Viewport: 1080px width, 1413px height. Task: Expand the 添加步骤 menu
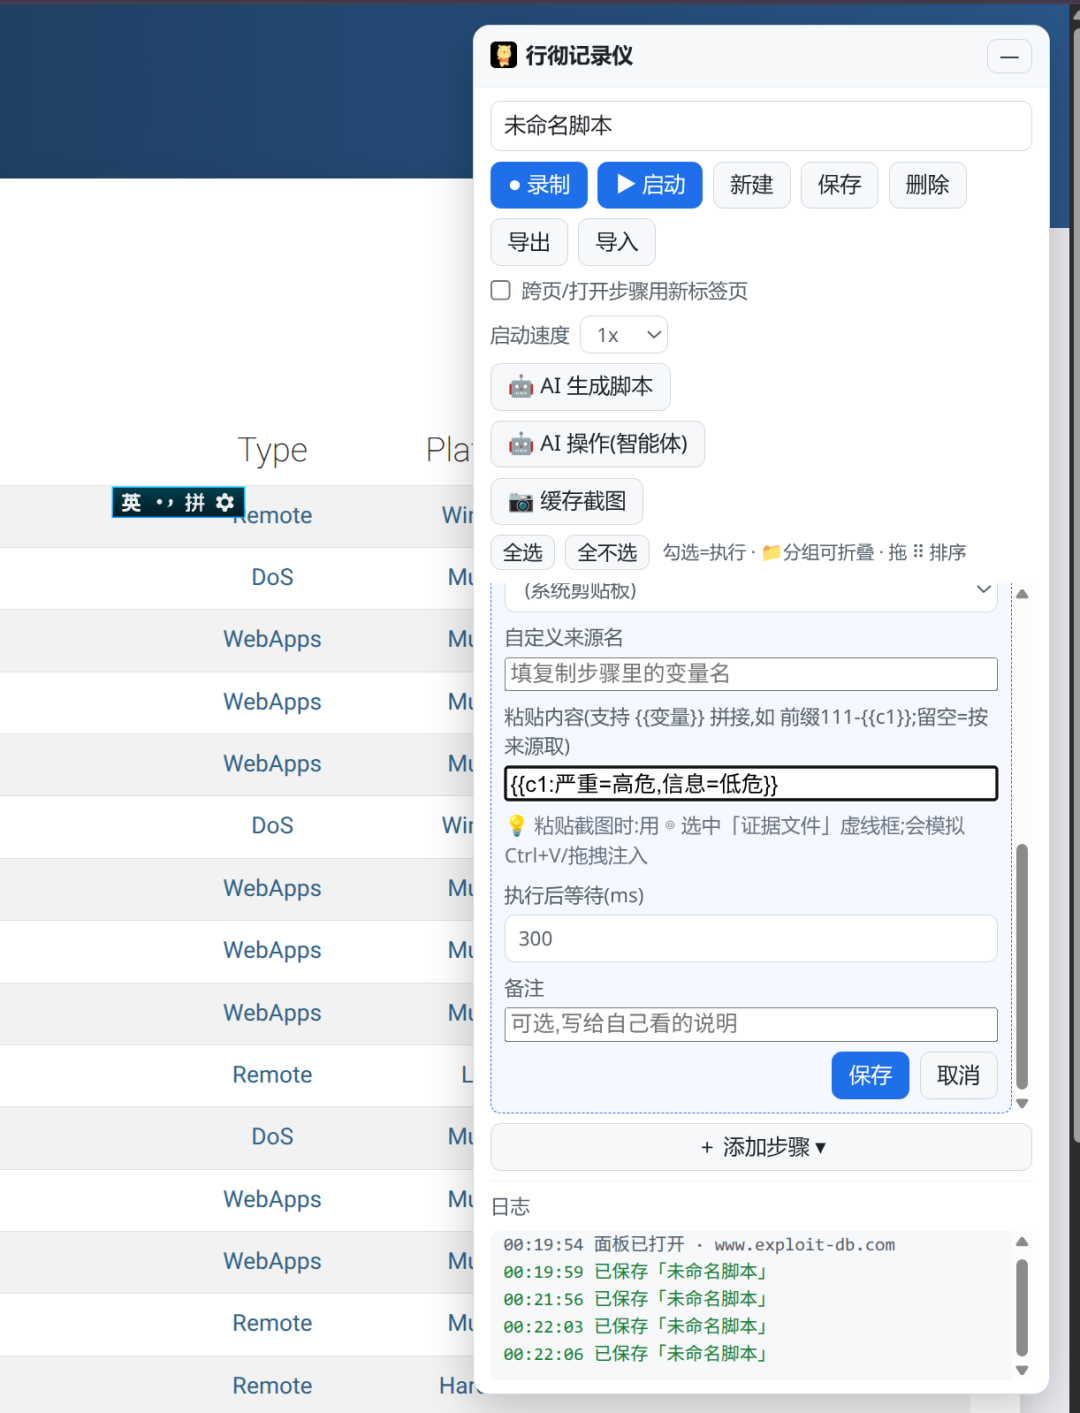click(x=761, y=1147)
